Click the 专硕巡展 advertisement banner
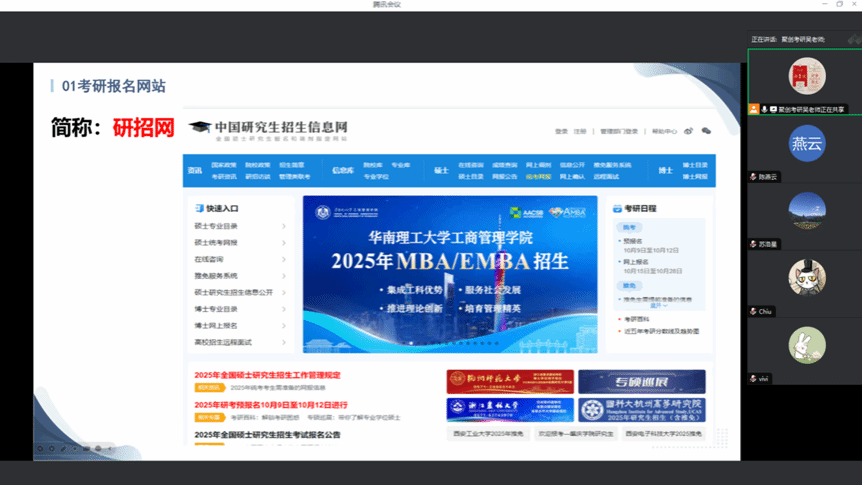The width and height of the screenshot is (862, 485). [x=641, y=381]
